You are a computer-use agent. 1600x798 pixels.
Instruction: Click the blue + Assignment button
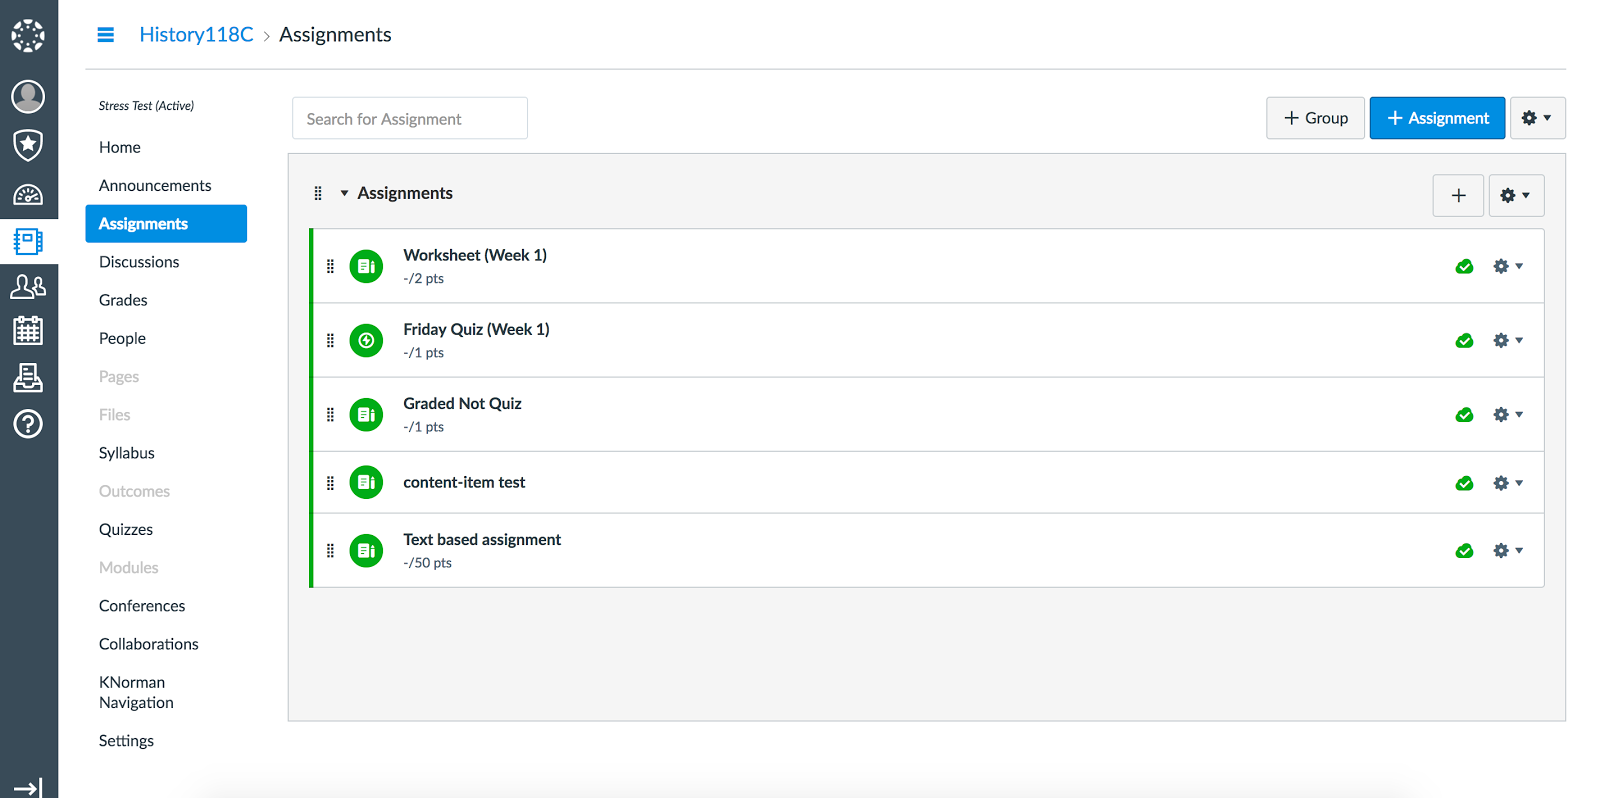pyautogui.click(x=1437, y=118)
